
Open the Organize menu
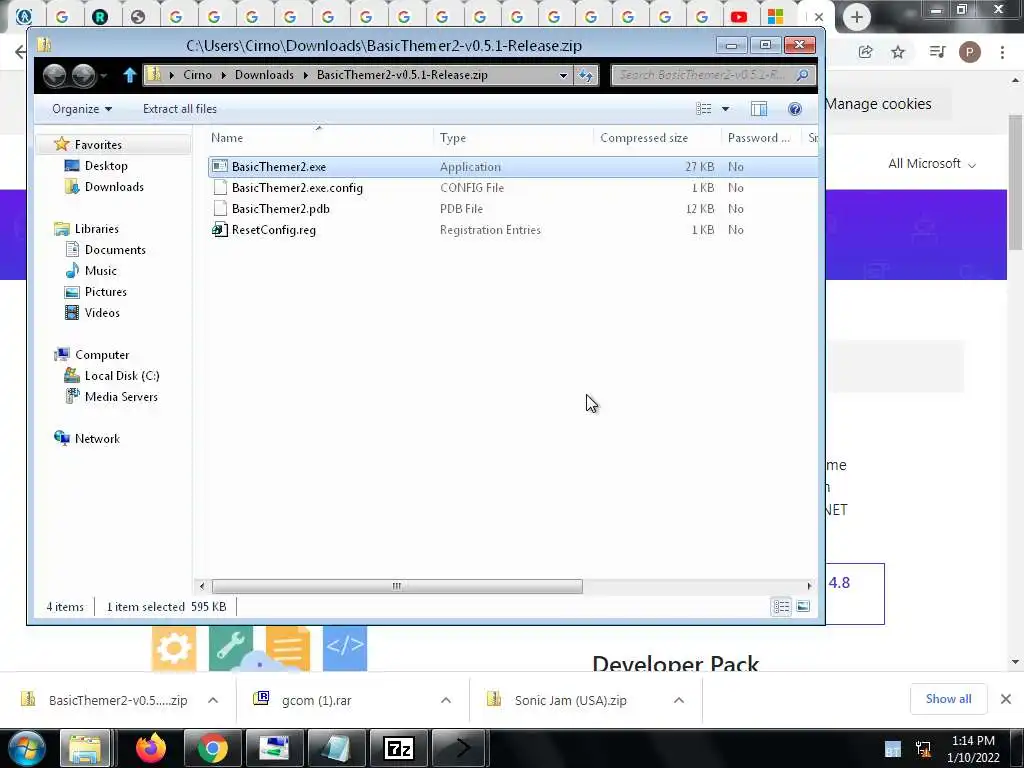click(x=82, y=109)
